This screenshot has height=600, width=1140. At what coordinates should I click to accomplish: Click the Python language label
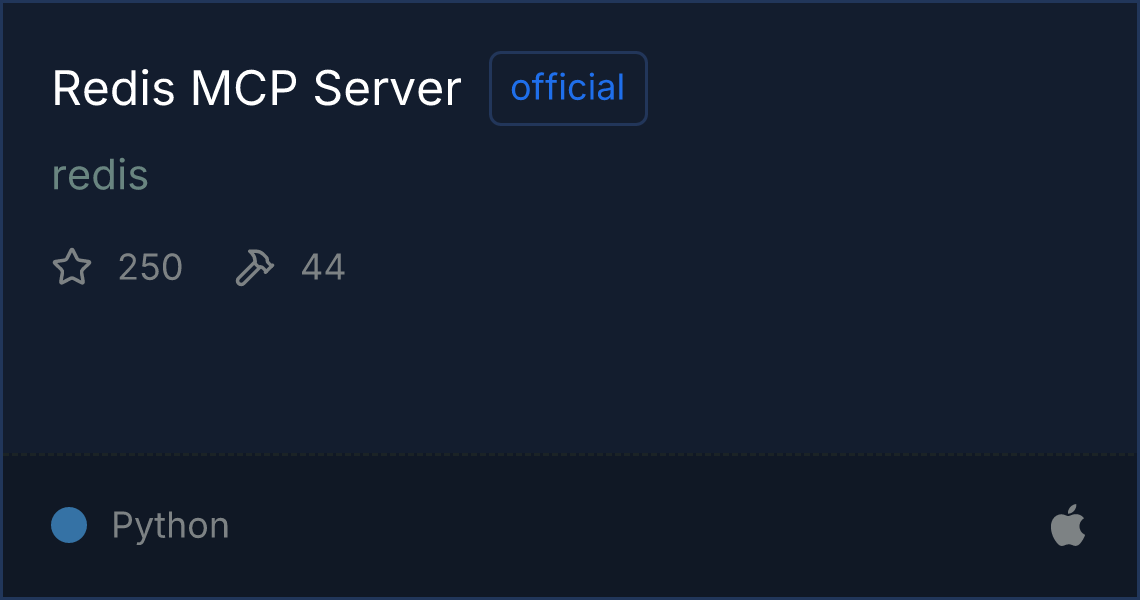[x=171, y=526]
